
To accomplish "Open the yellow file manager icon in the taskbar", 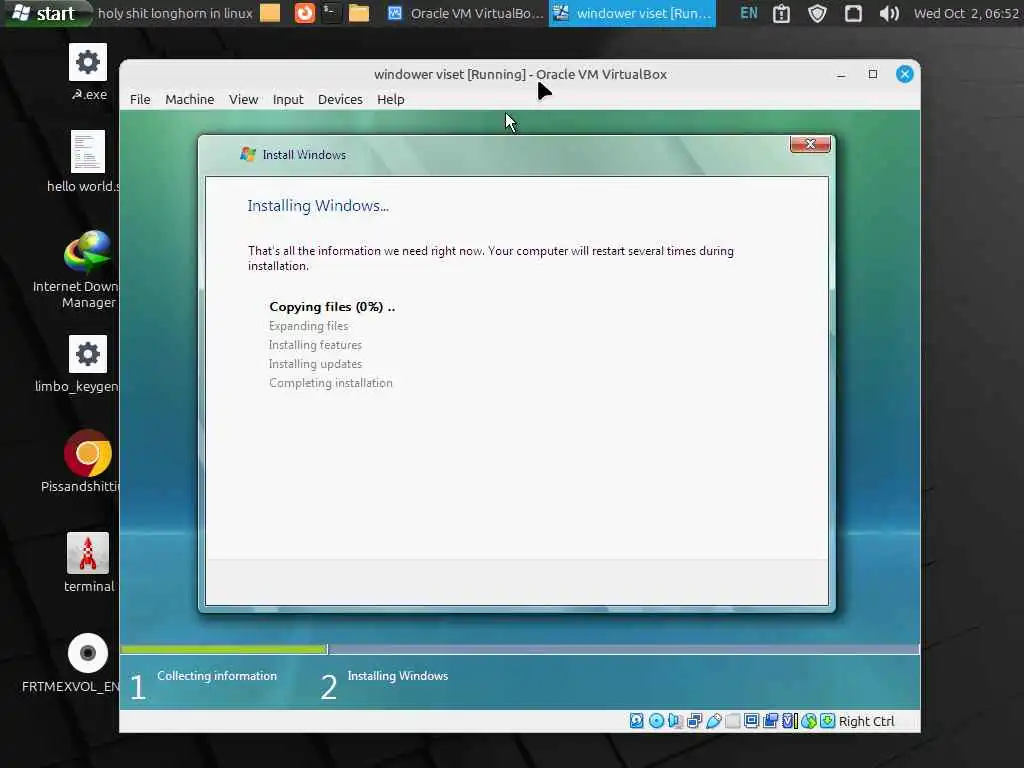I will [359, 12].
